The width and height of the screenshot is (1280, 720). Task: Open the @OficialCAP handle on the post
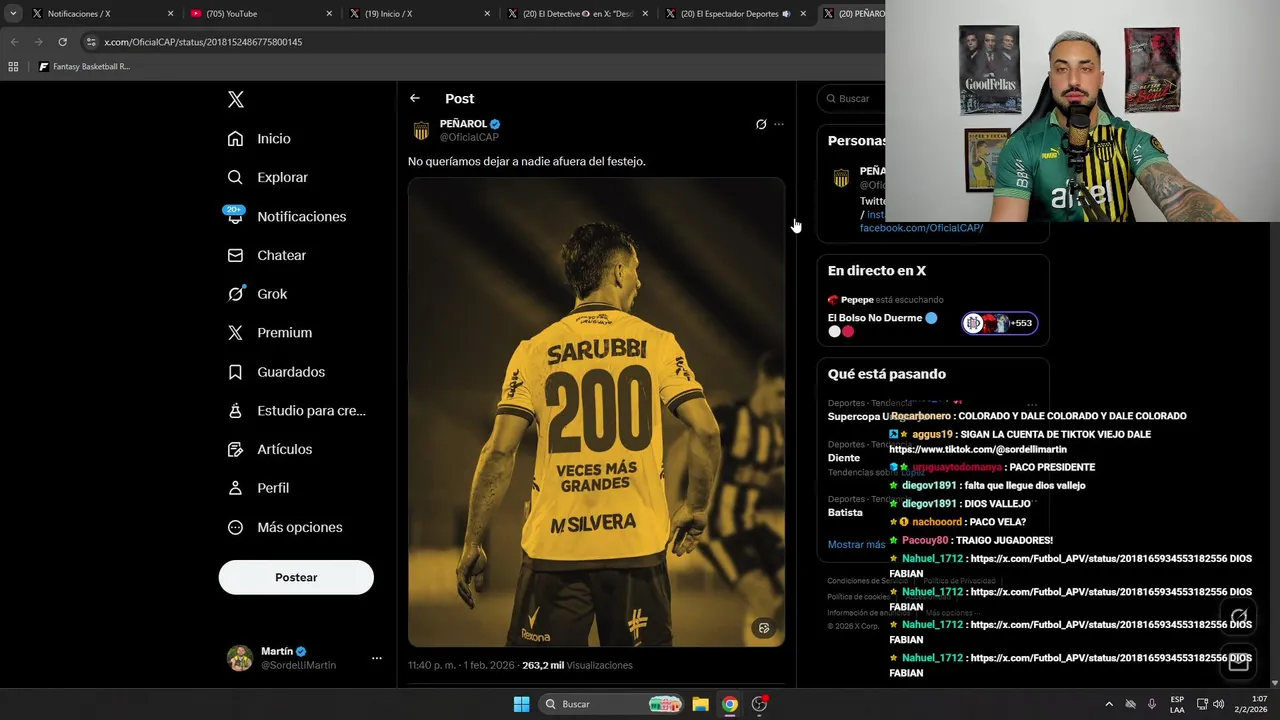click(469, 138)
